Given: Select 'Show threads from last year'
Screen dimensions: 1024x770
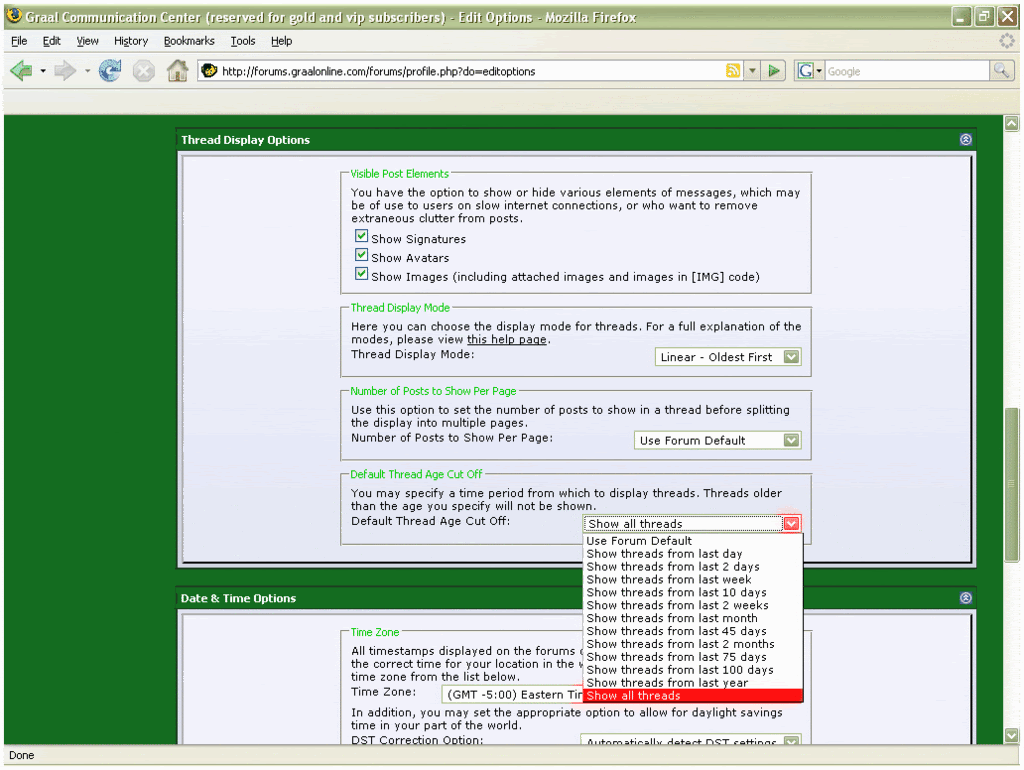Looking at the screenshot, I should 692,683.
